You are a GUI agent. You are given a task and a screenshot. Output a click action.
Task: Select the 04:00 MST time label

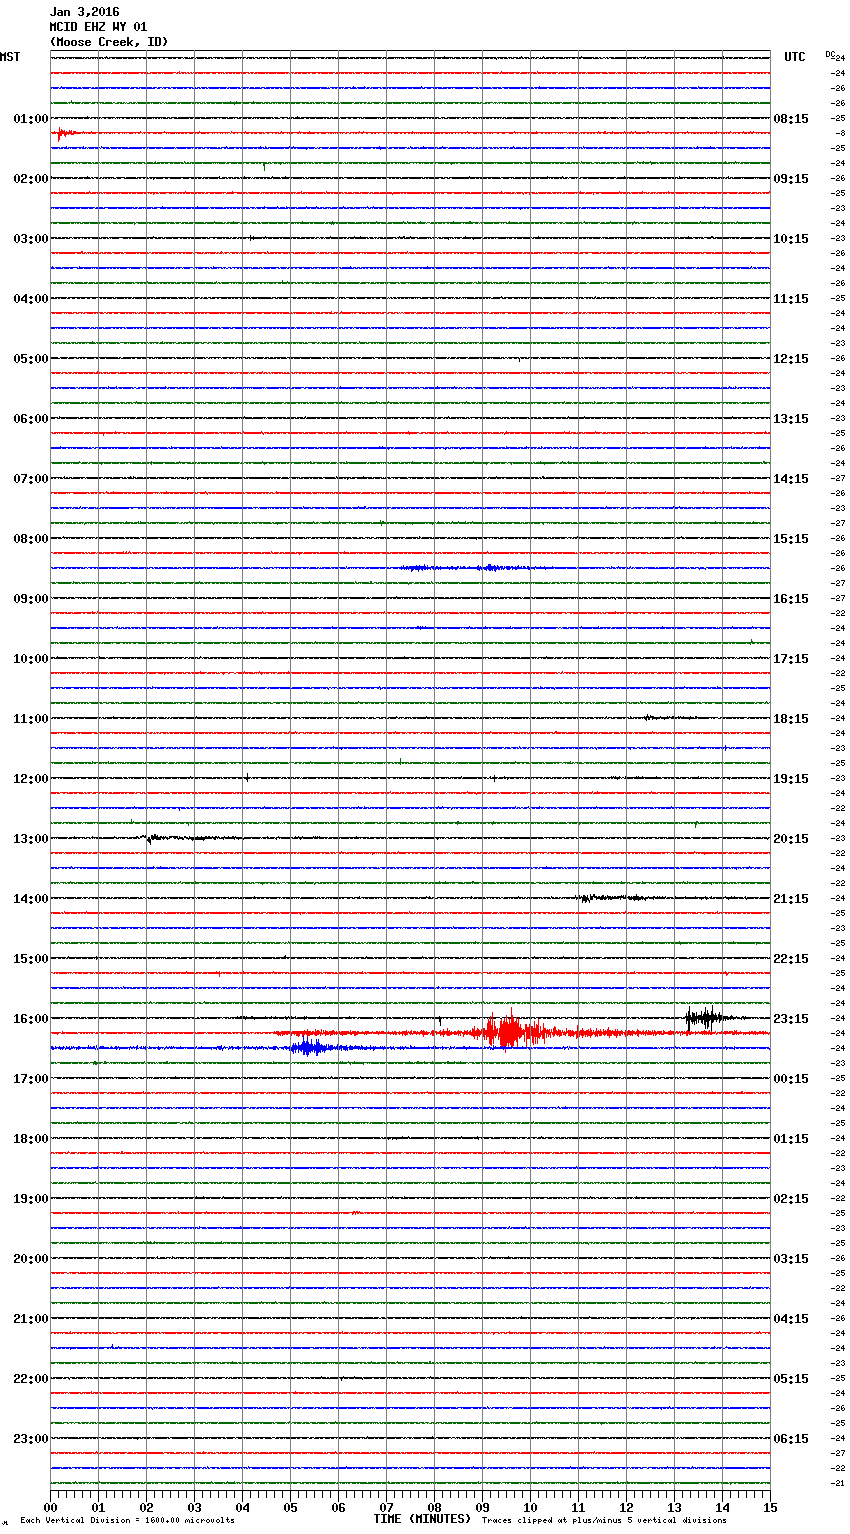point(31,298)
